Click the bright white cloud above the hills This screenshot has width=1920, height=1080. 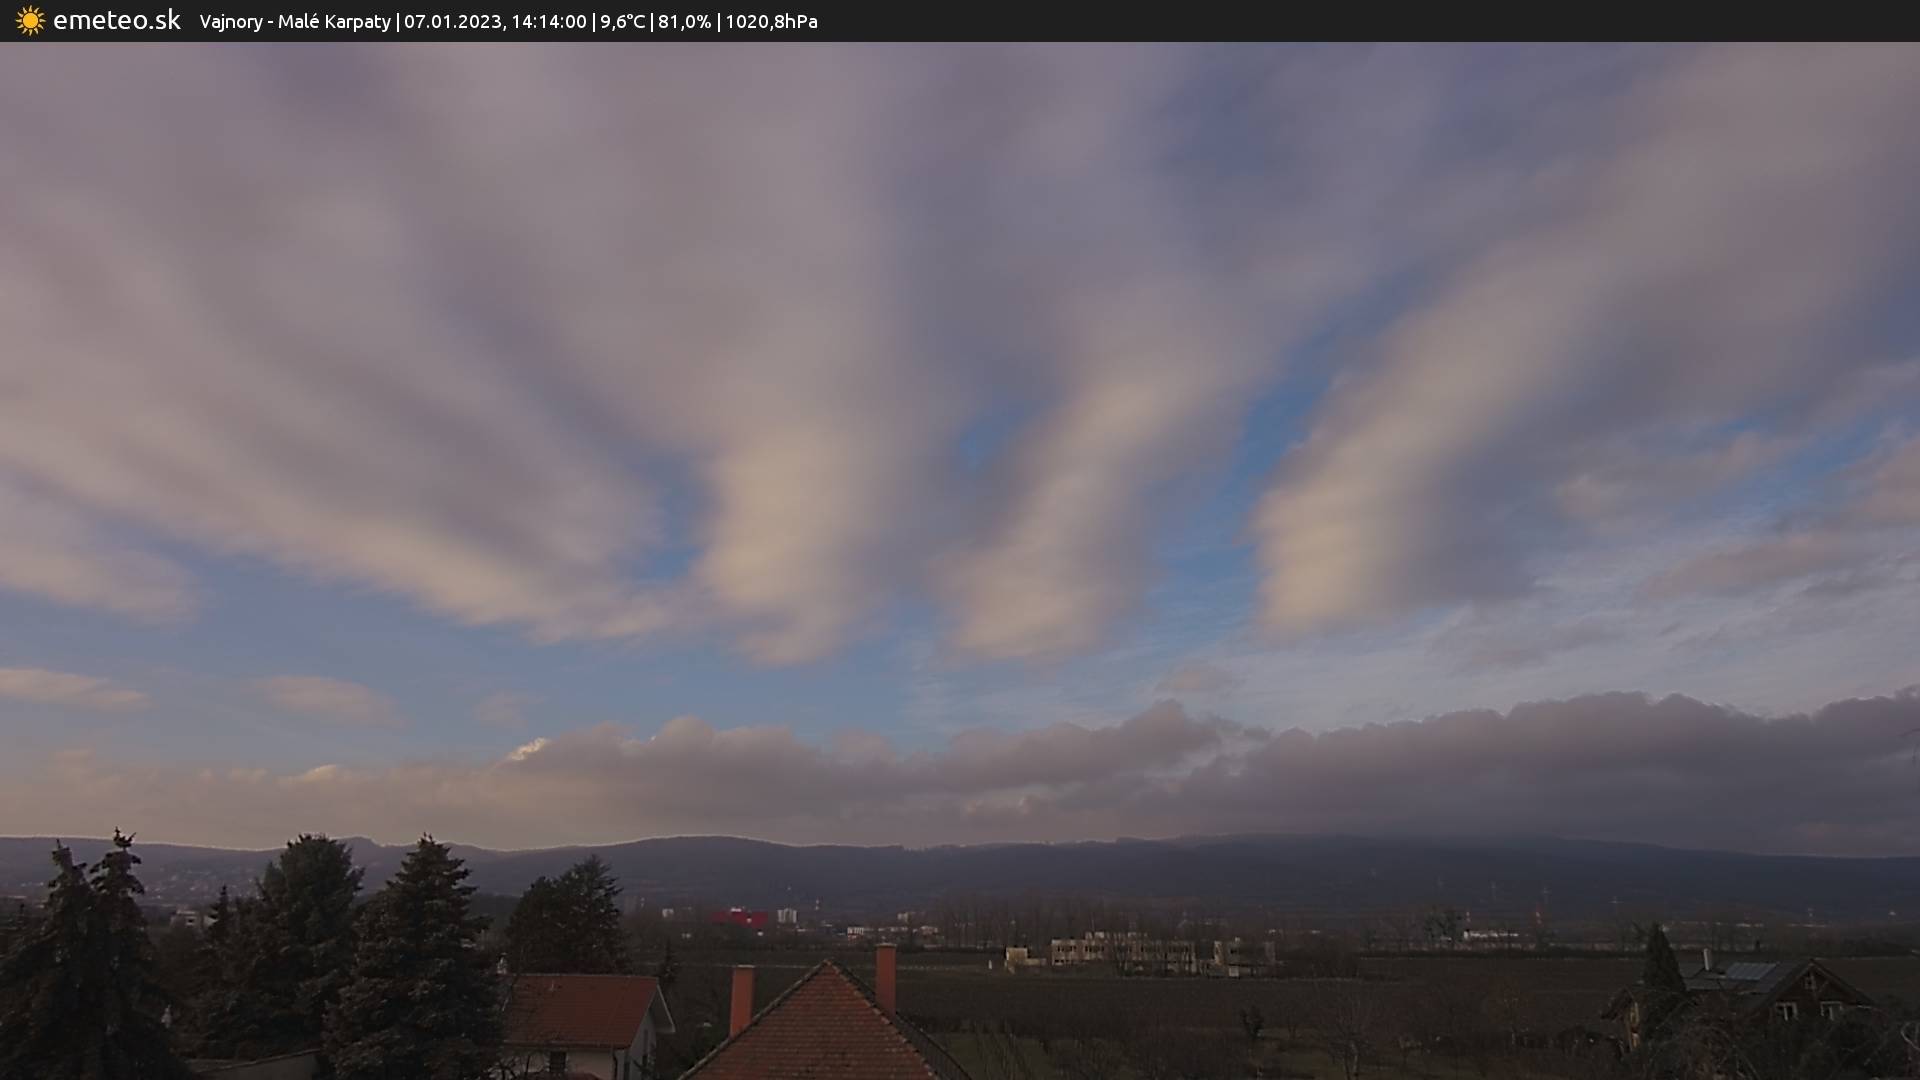point(528,748)
